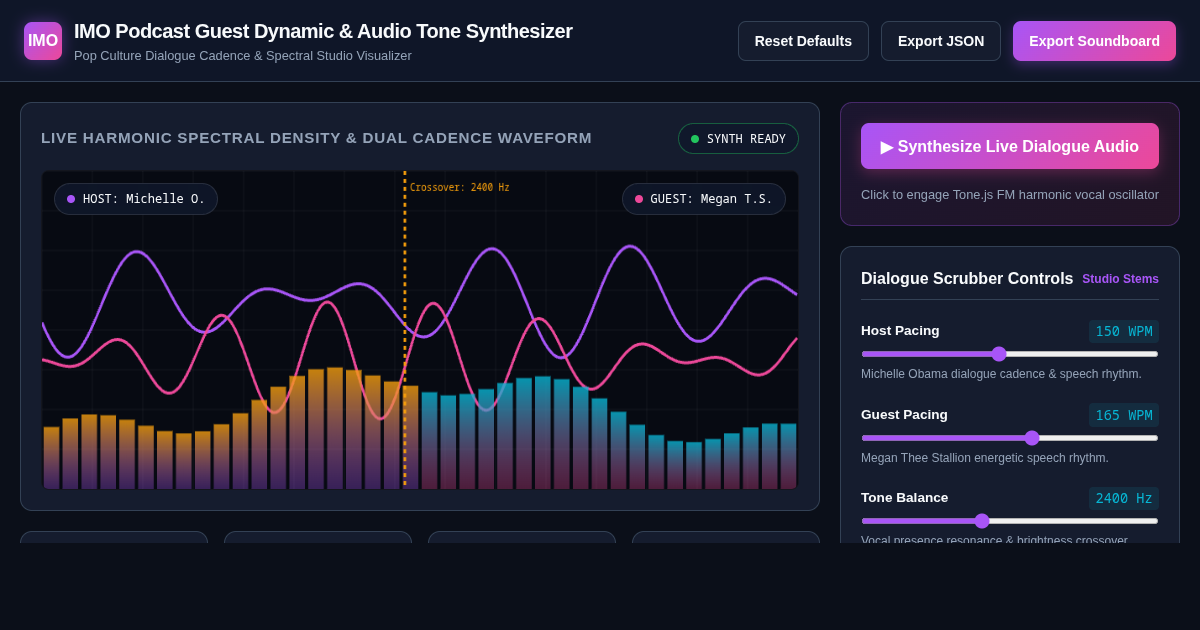
Task: Click the app title text
Action: pos(323,31)
